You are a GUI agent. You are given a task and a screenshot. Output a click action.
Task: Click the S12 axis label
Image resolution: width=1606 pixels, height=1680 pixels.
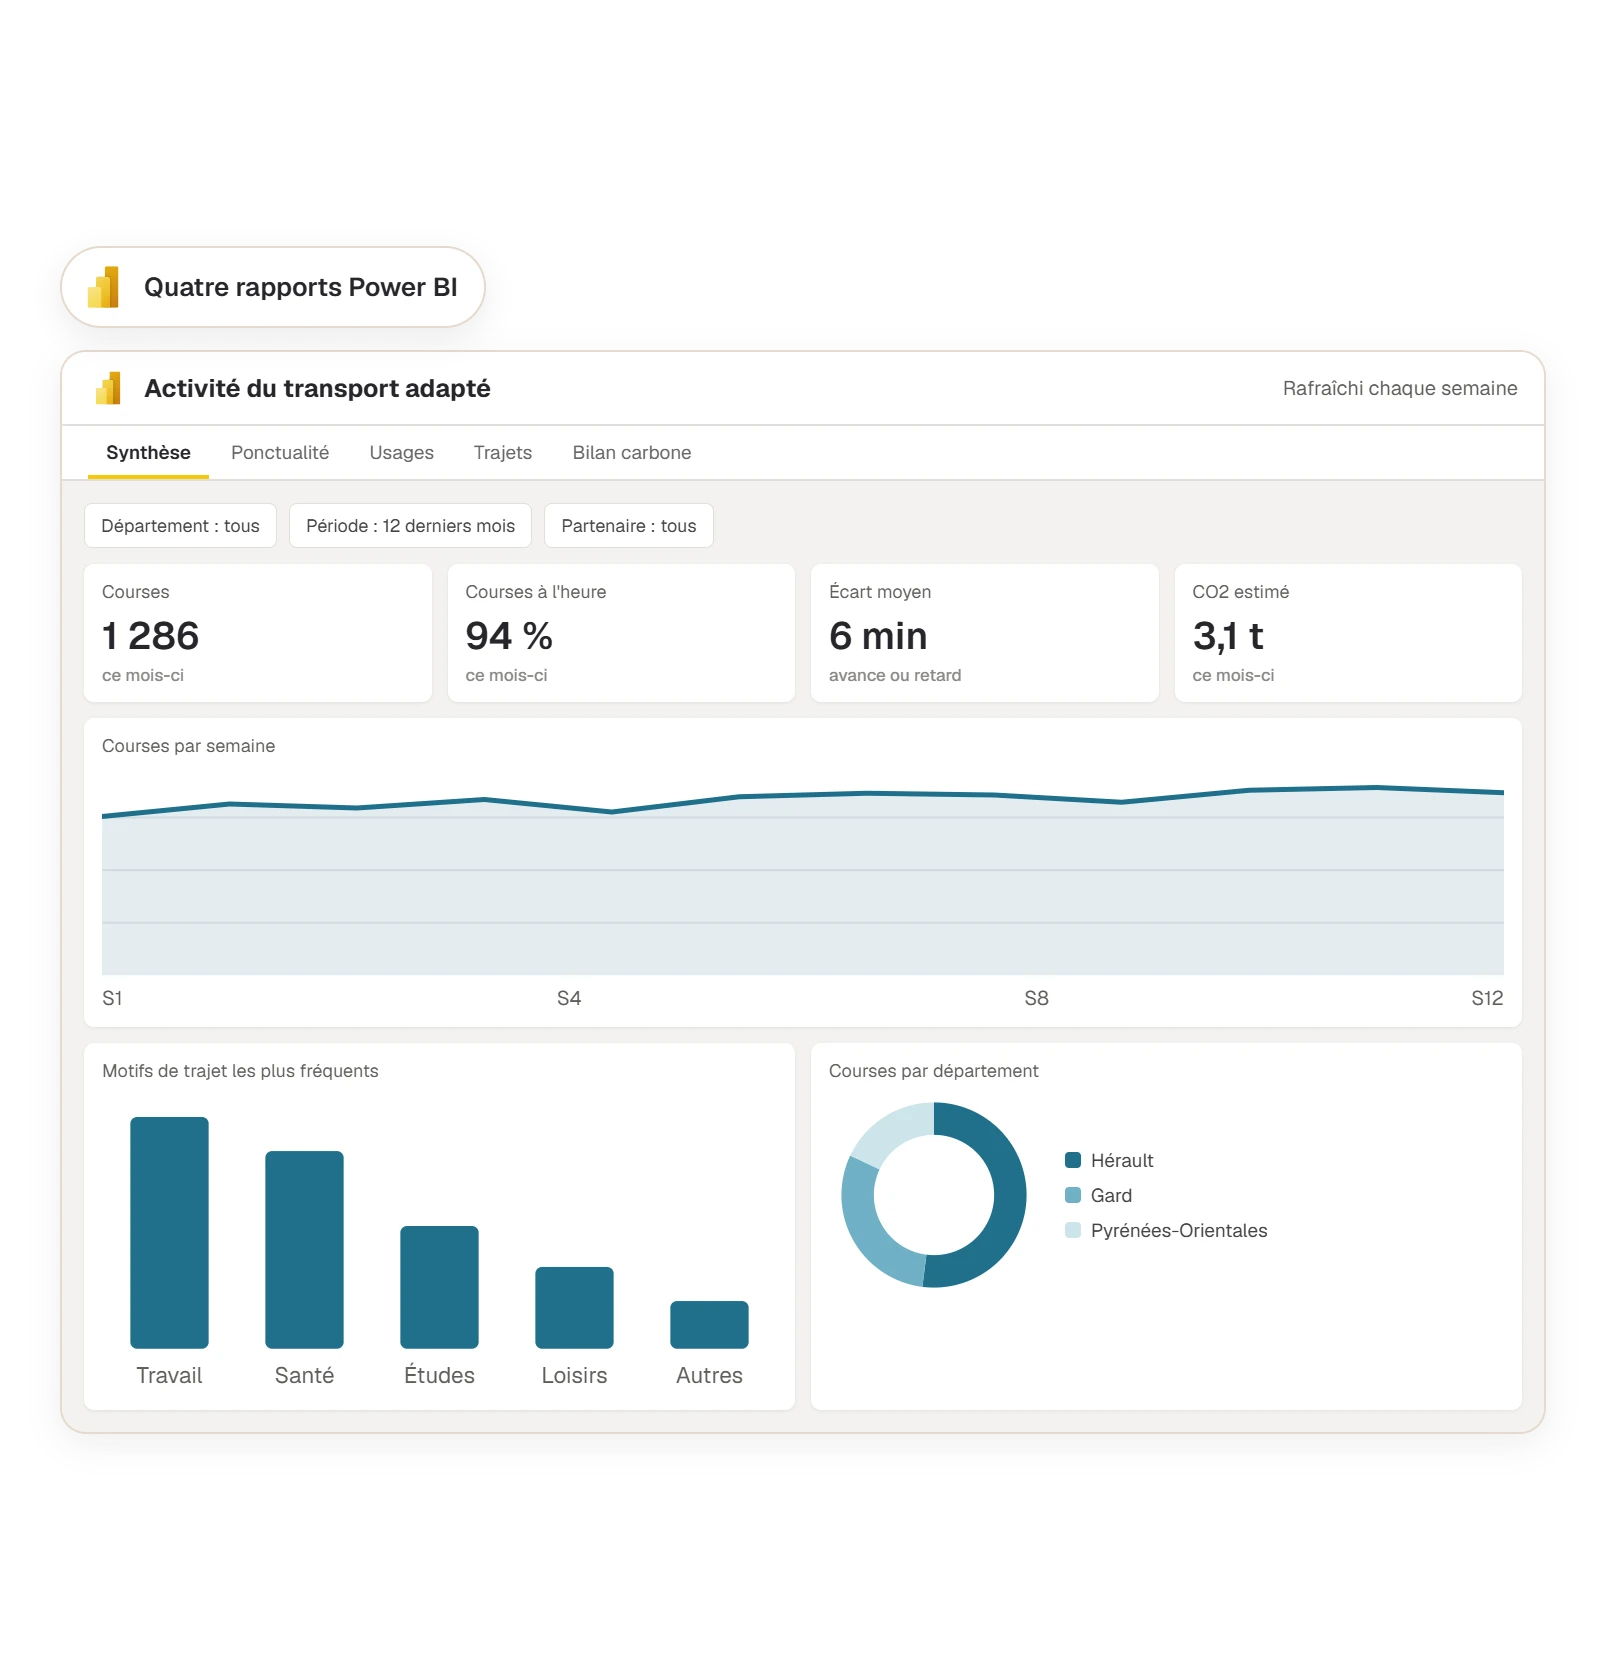pyautogui.click(x=1487, y=998)
